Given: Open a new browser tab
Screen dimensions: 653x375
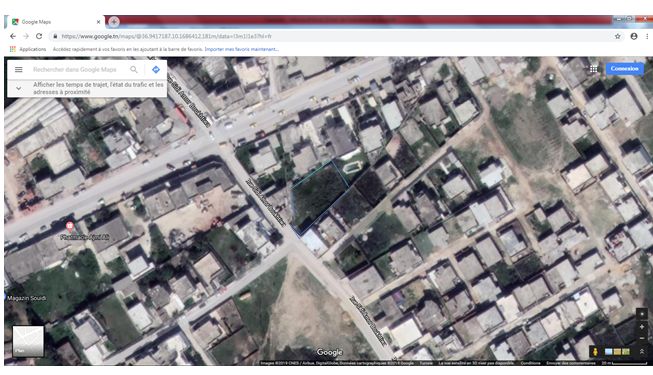Looking at the screenshot, I should coord(113,21).
